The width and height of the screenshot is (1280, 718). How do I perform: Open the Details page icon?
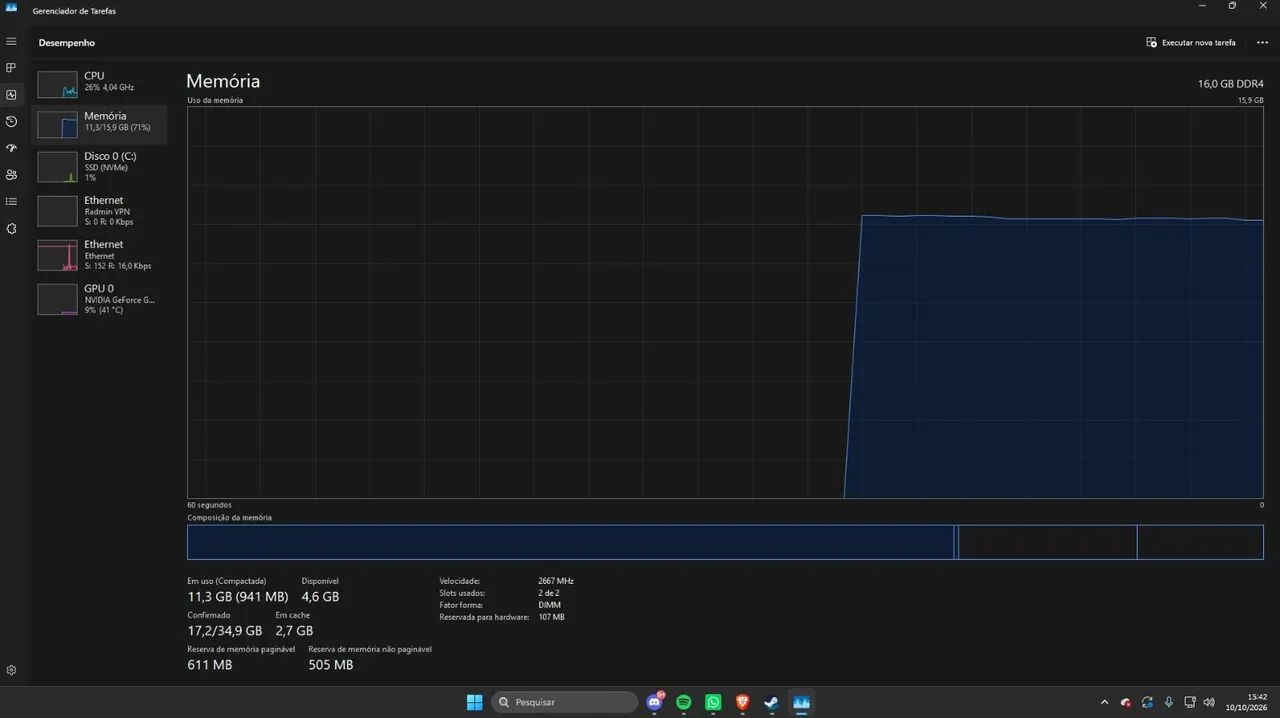(11, 201)
